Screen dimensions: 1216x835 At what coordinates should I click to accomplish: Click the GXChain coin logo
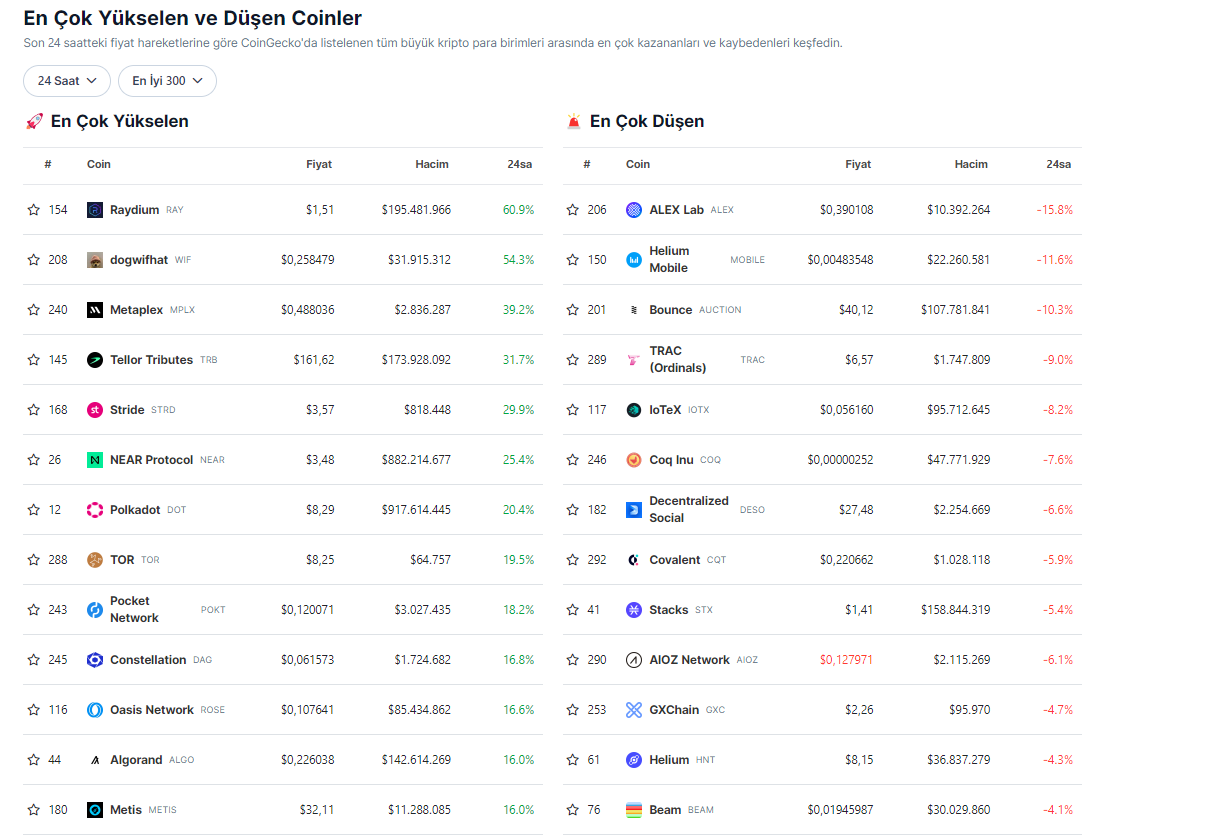click(x=634, y=710)
